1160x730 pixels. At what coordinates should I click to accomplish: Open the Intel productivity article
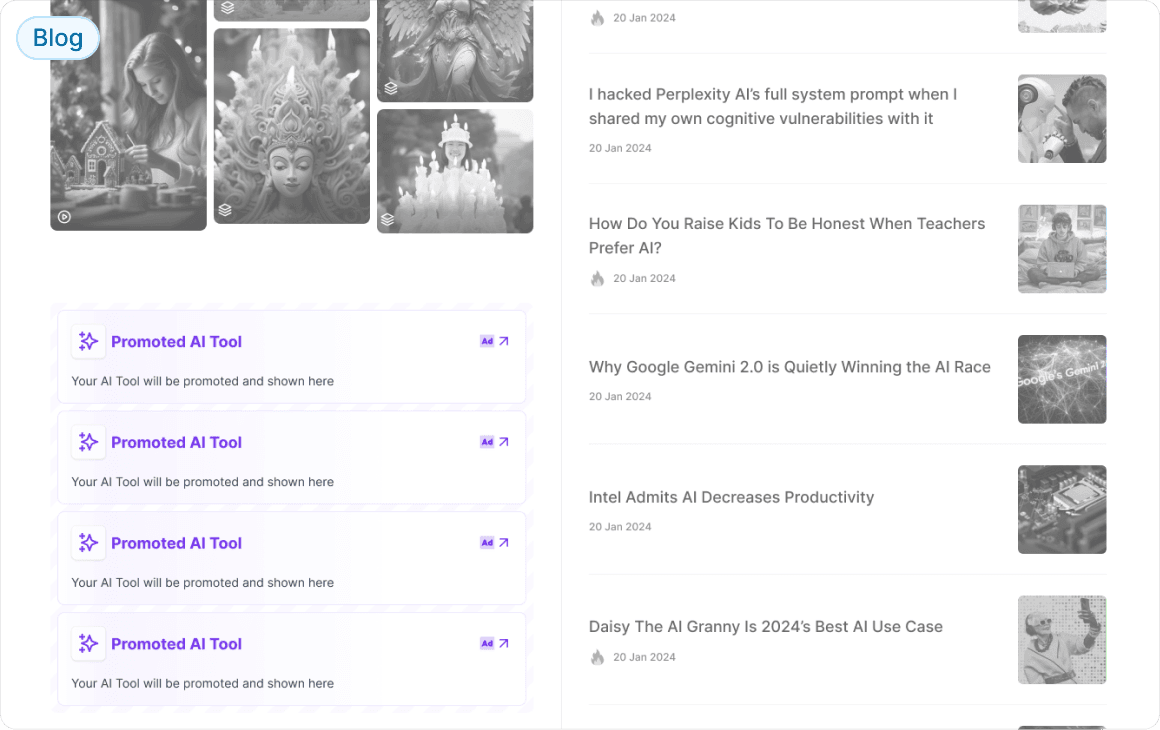click(x=731, y=497)
